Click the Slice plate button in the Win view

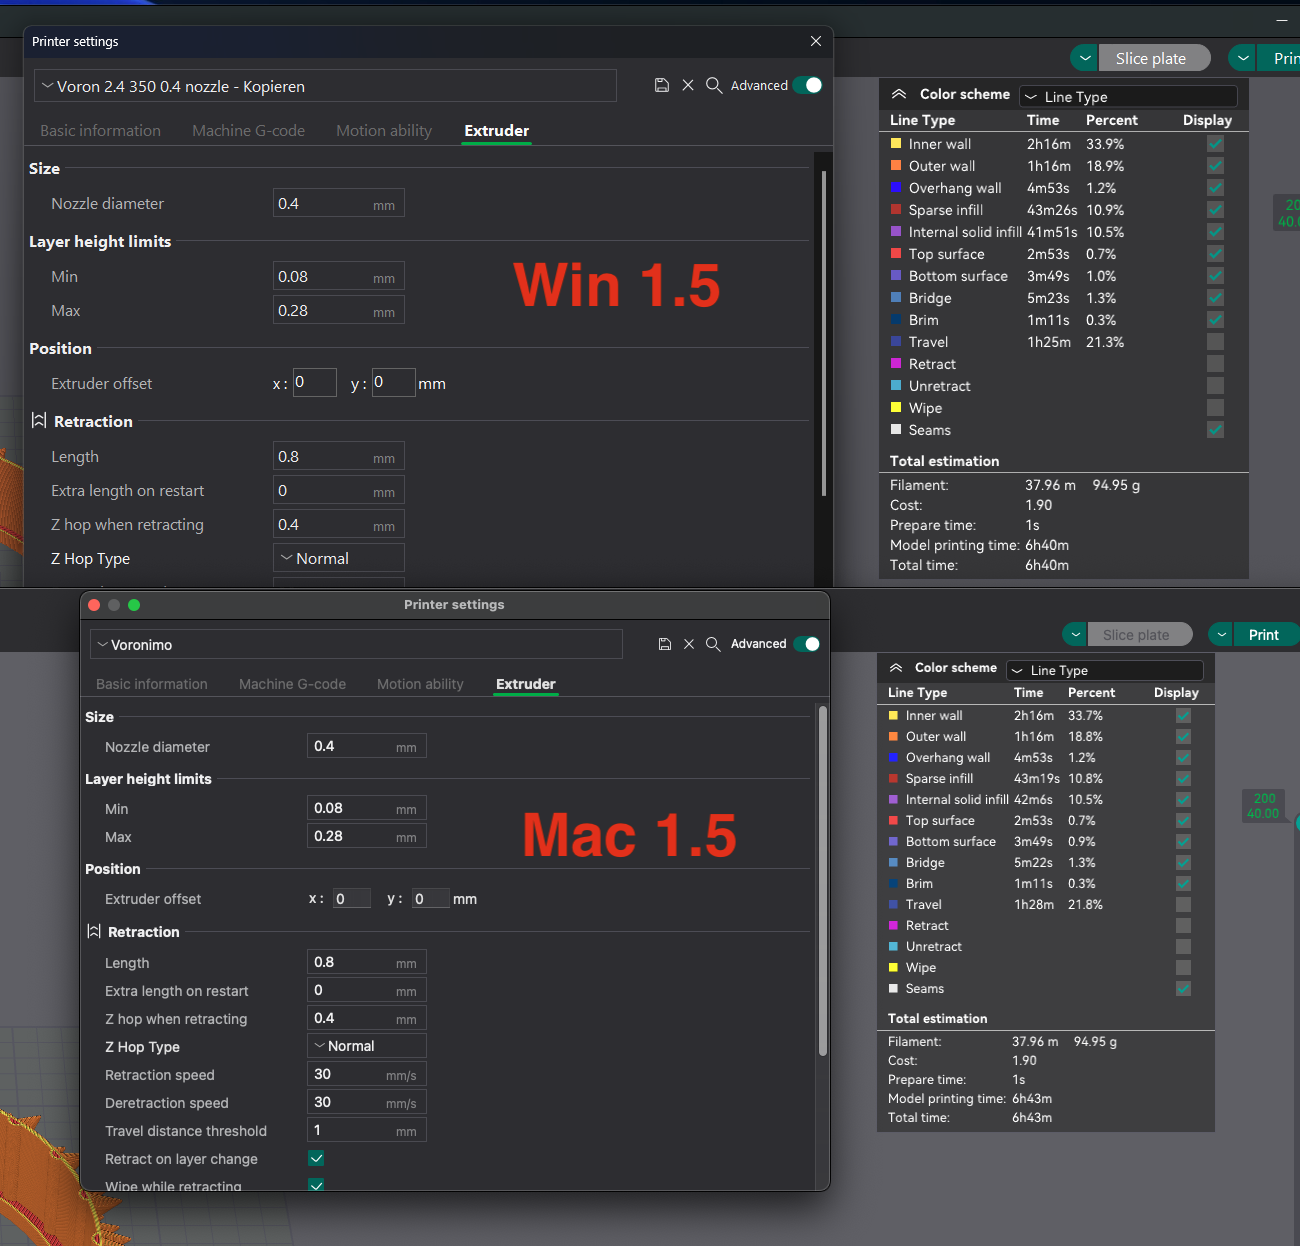1154,57
